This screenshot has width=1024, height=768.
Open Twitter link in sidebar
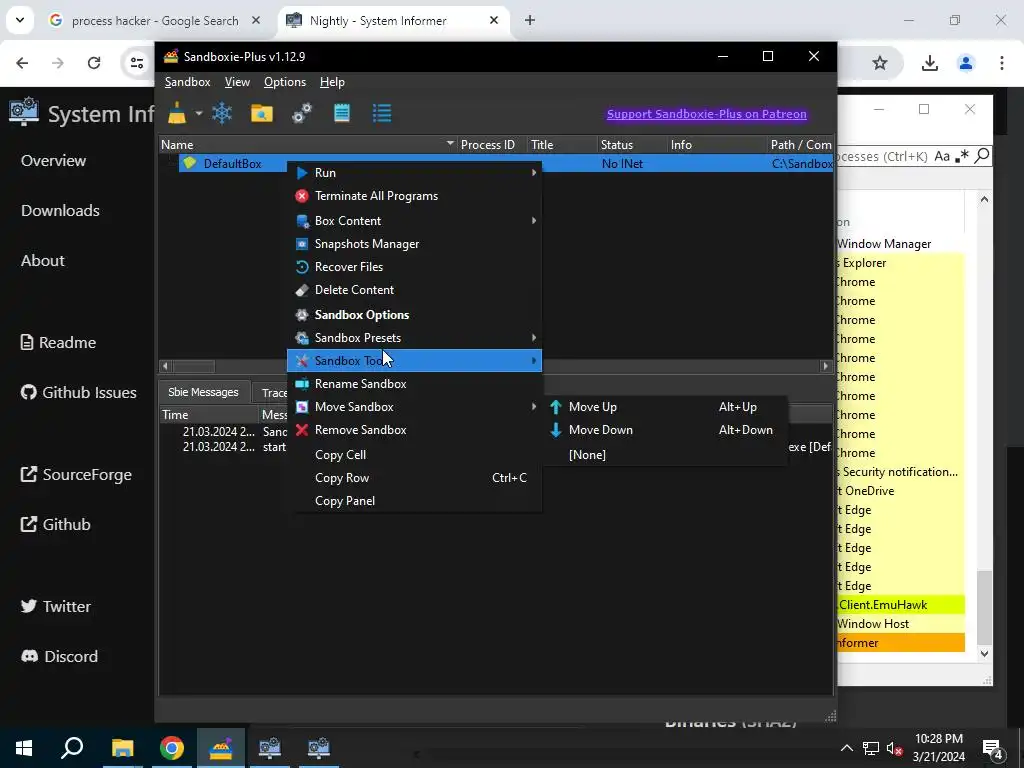tap(56, 606)
